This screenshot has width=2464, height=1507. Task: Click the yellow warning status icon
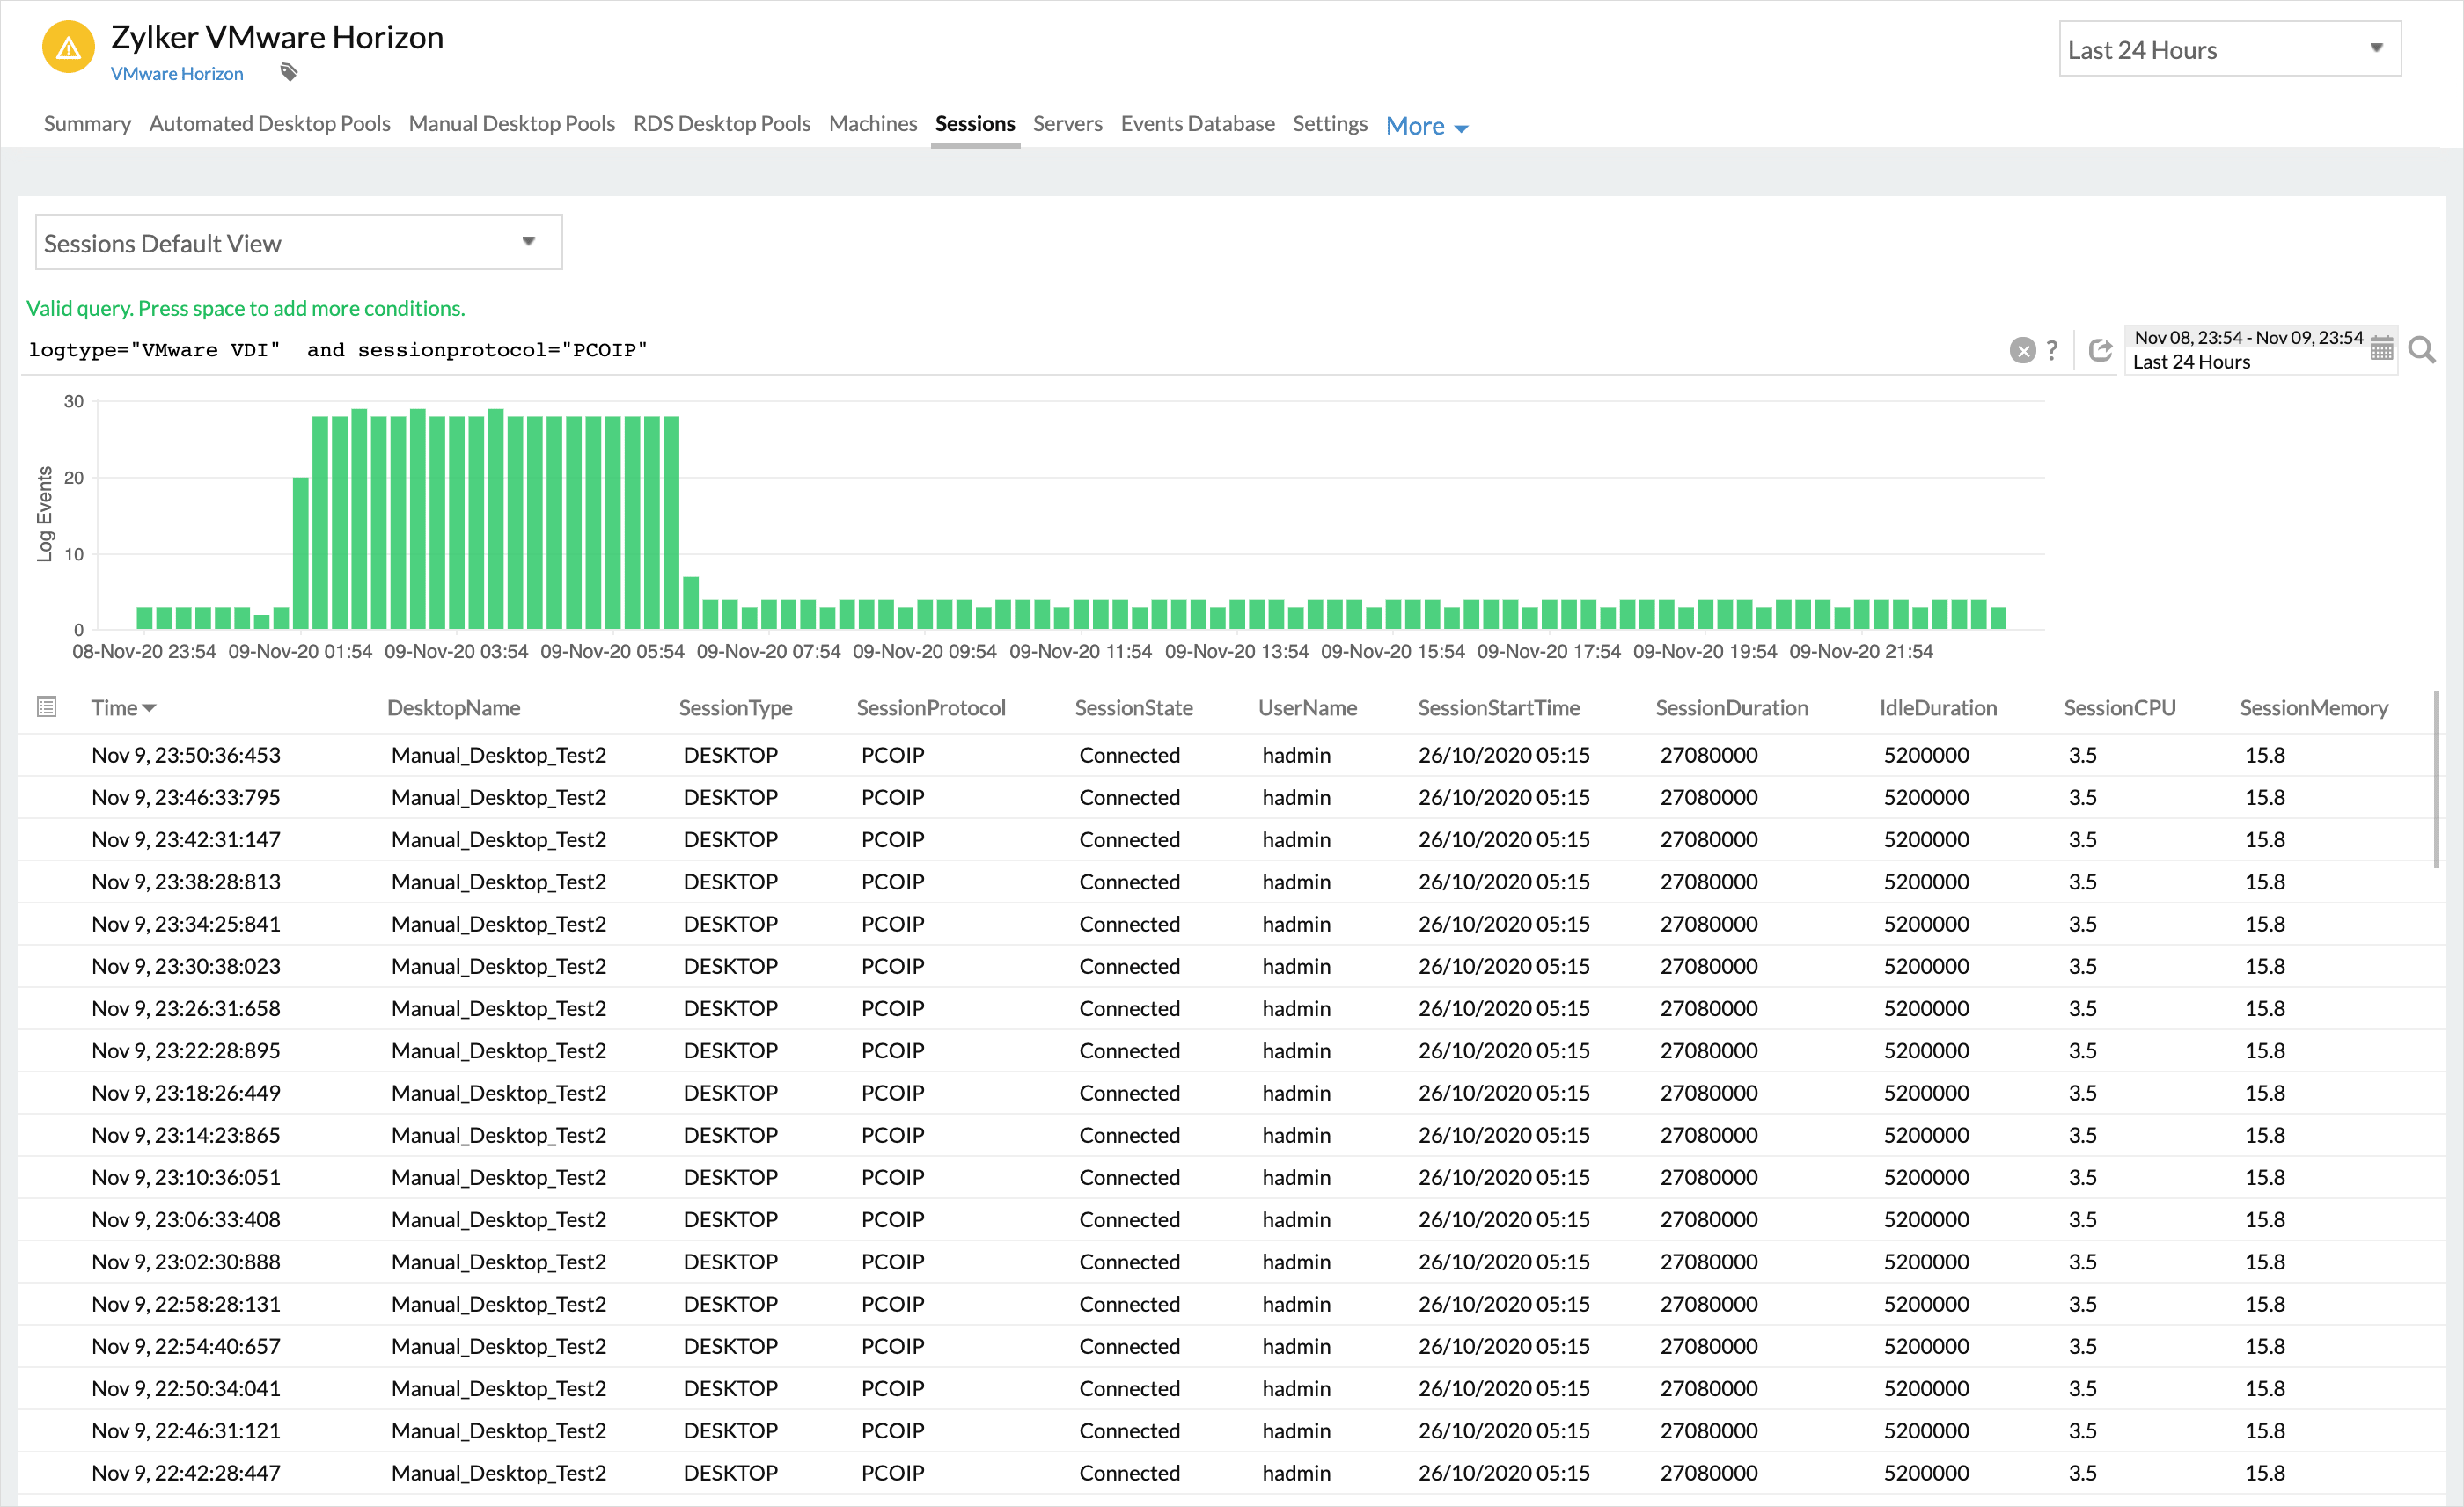pos(68,47)
